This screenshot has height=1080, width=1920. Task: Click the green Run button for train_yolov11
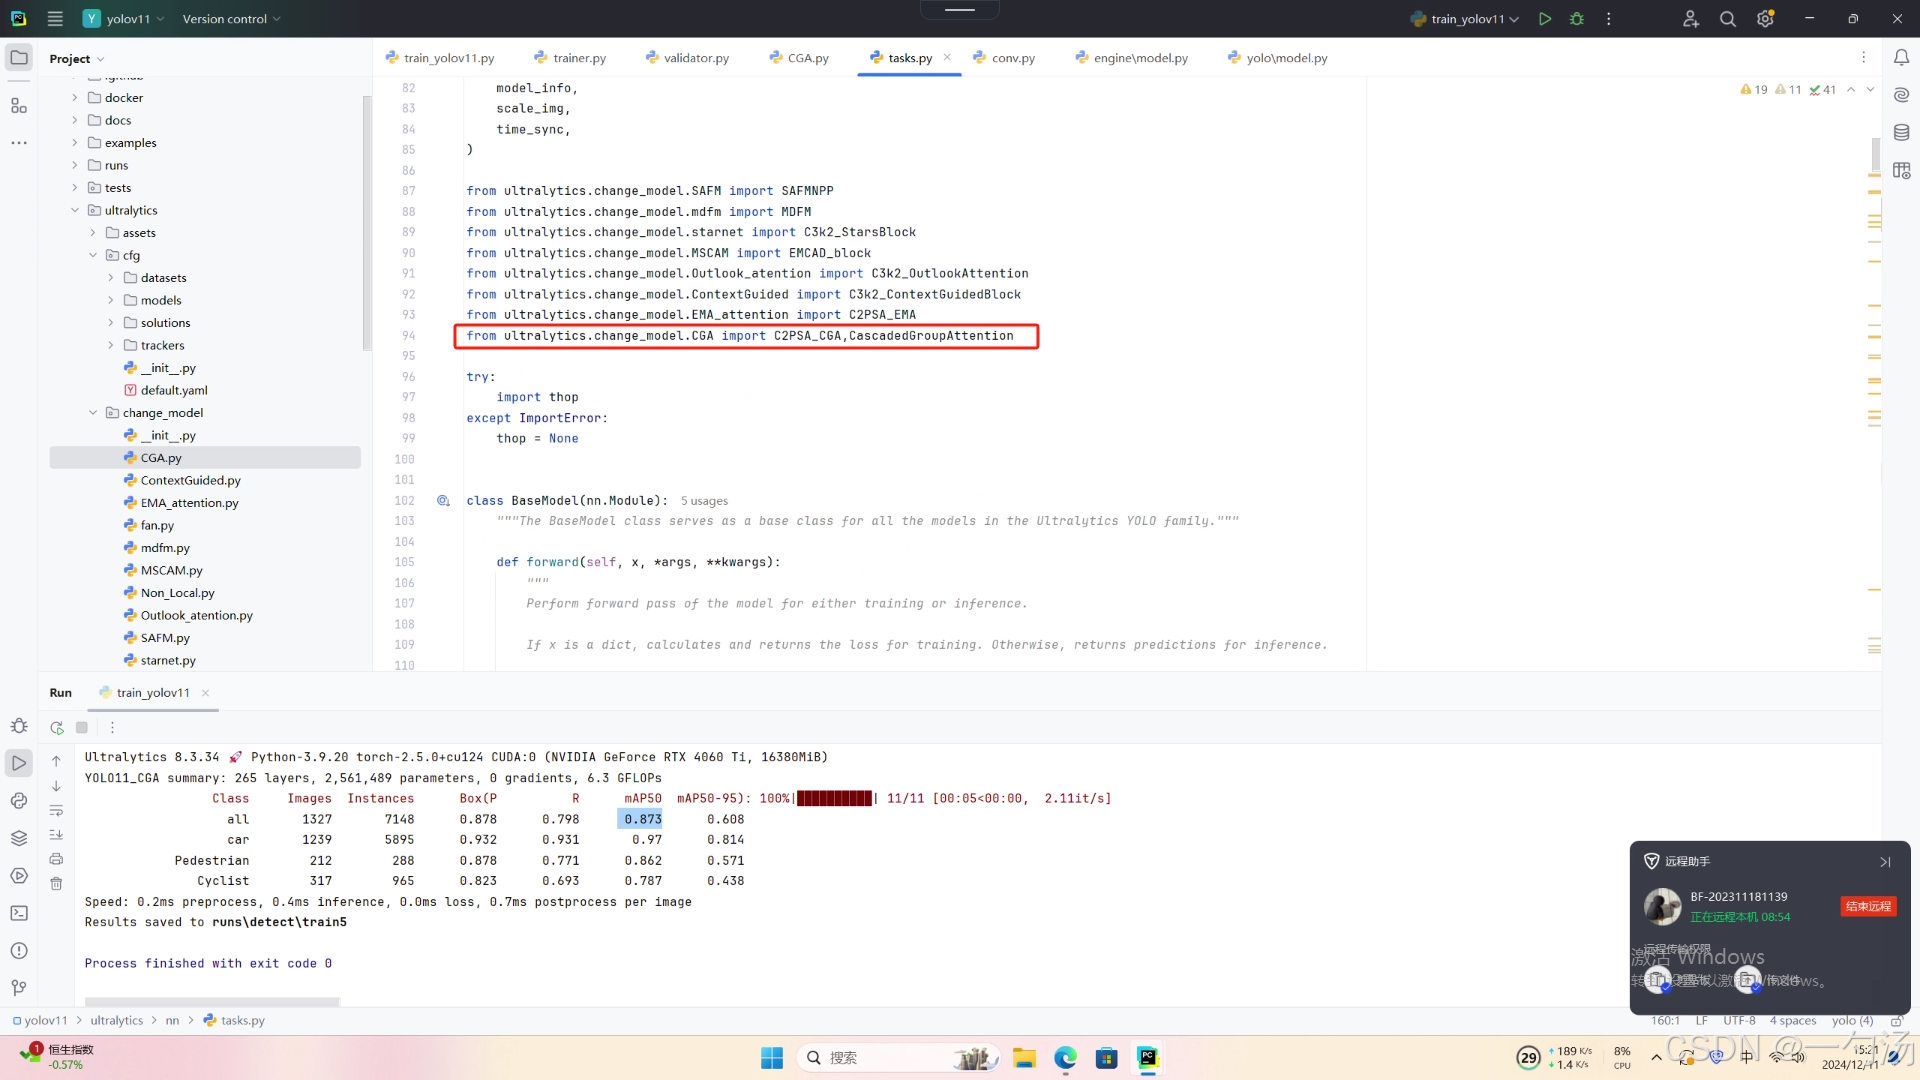1545,19
